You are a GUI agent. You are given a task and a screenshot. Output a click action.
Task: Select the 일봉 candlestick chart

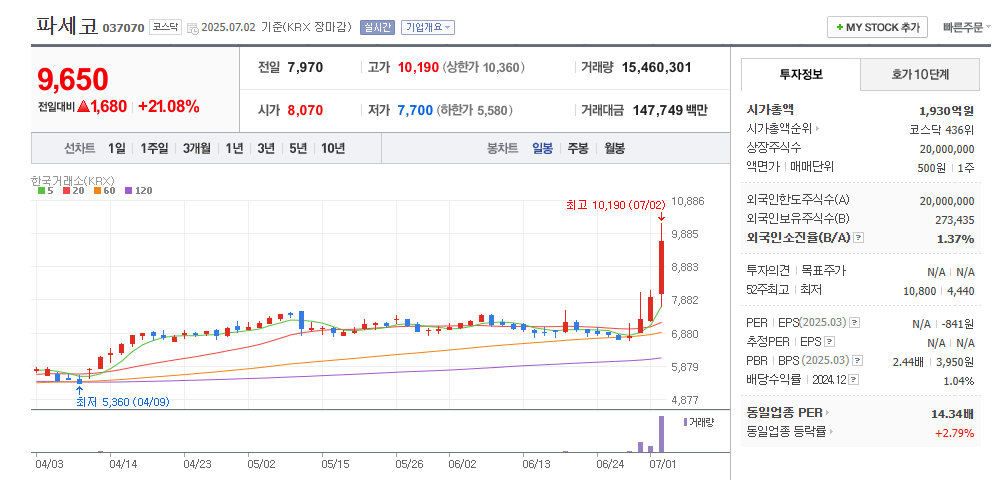point(542,148)
